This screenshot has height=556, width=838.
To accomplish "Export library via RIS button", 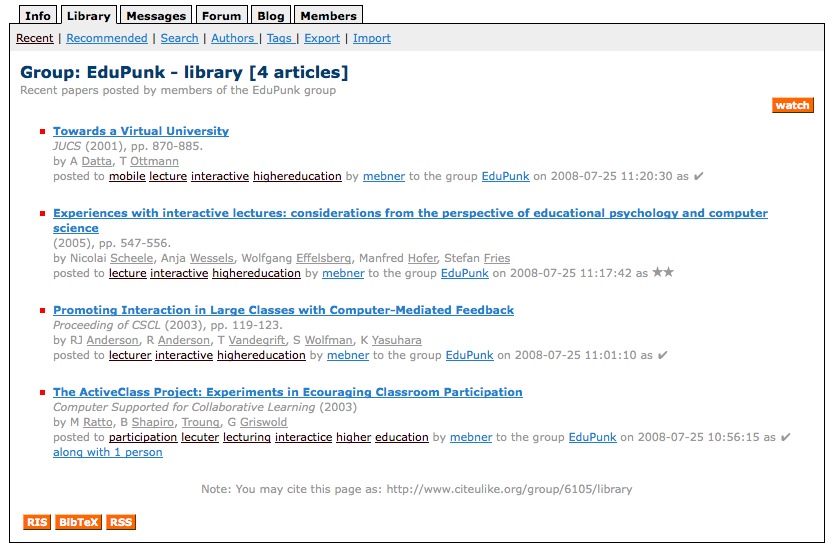I will (x=37, y=522).
